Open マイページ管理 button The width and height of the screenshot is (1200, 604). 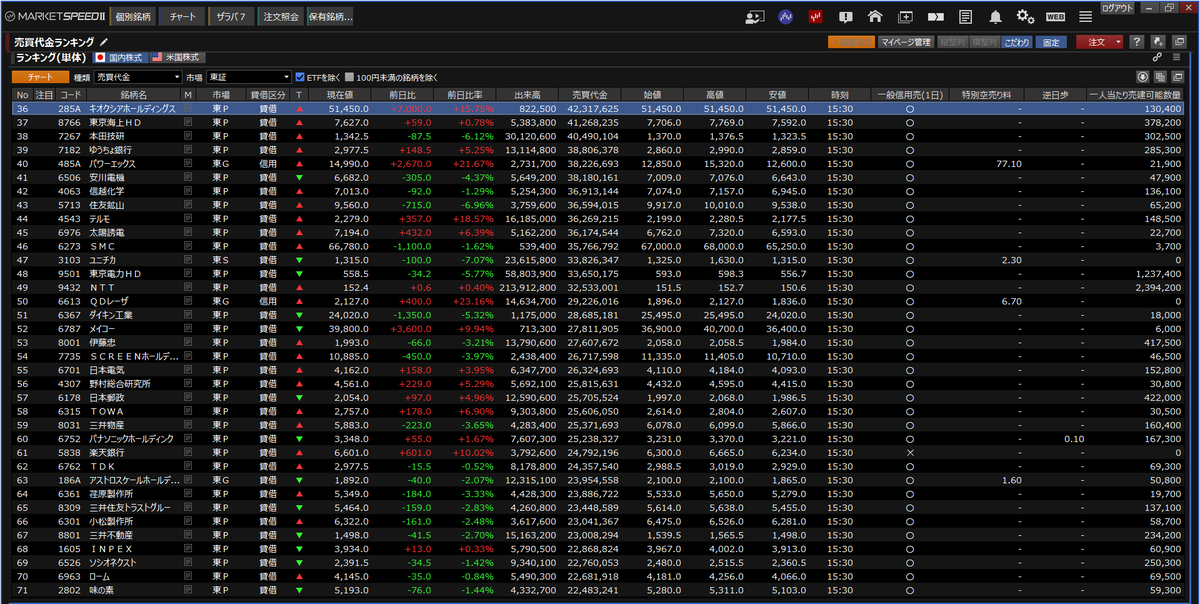pos(906,42)
